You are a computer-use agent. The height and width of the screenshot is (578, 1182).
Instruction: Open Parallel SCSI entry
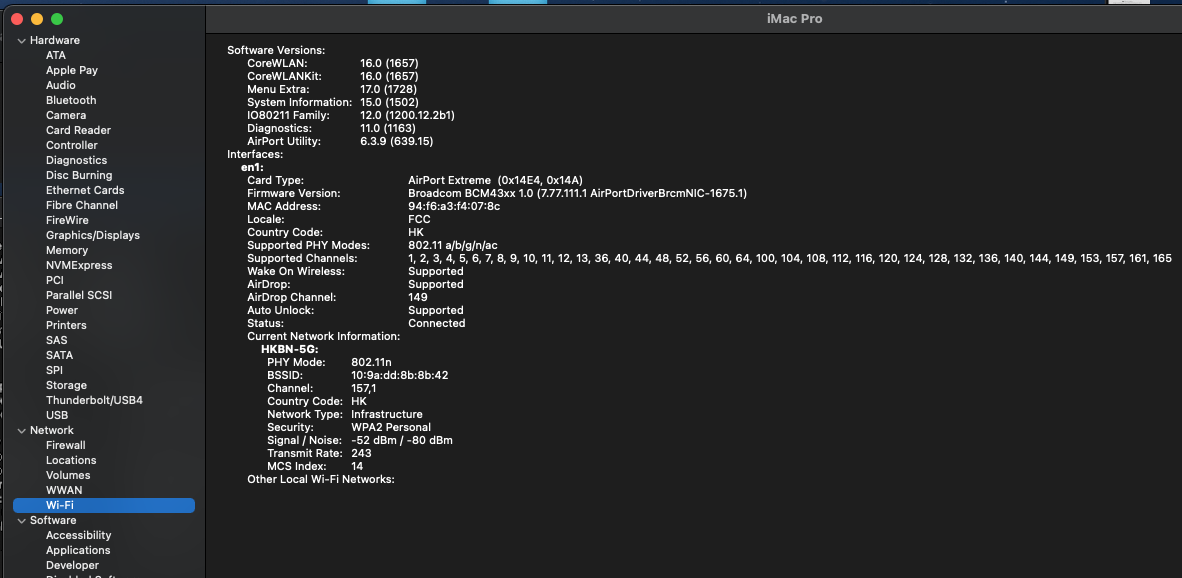[x=78, y=295]
